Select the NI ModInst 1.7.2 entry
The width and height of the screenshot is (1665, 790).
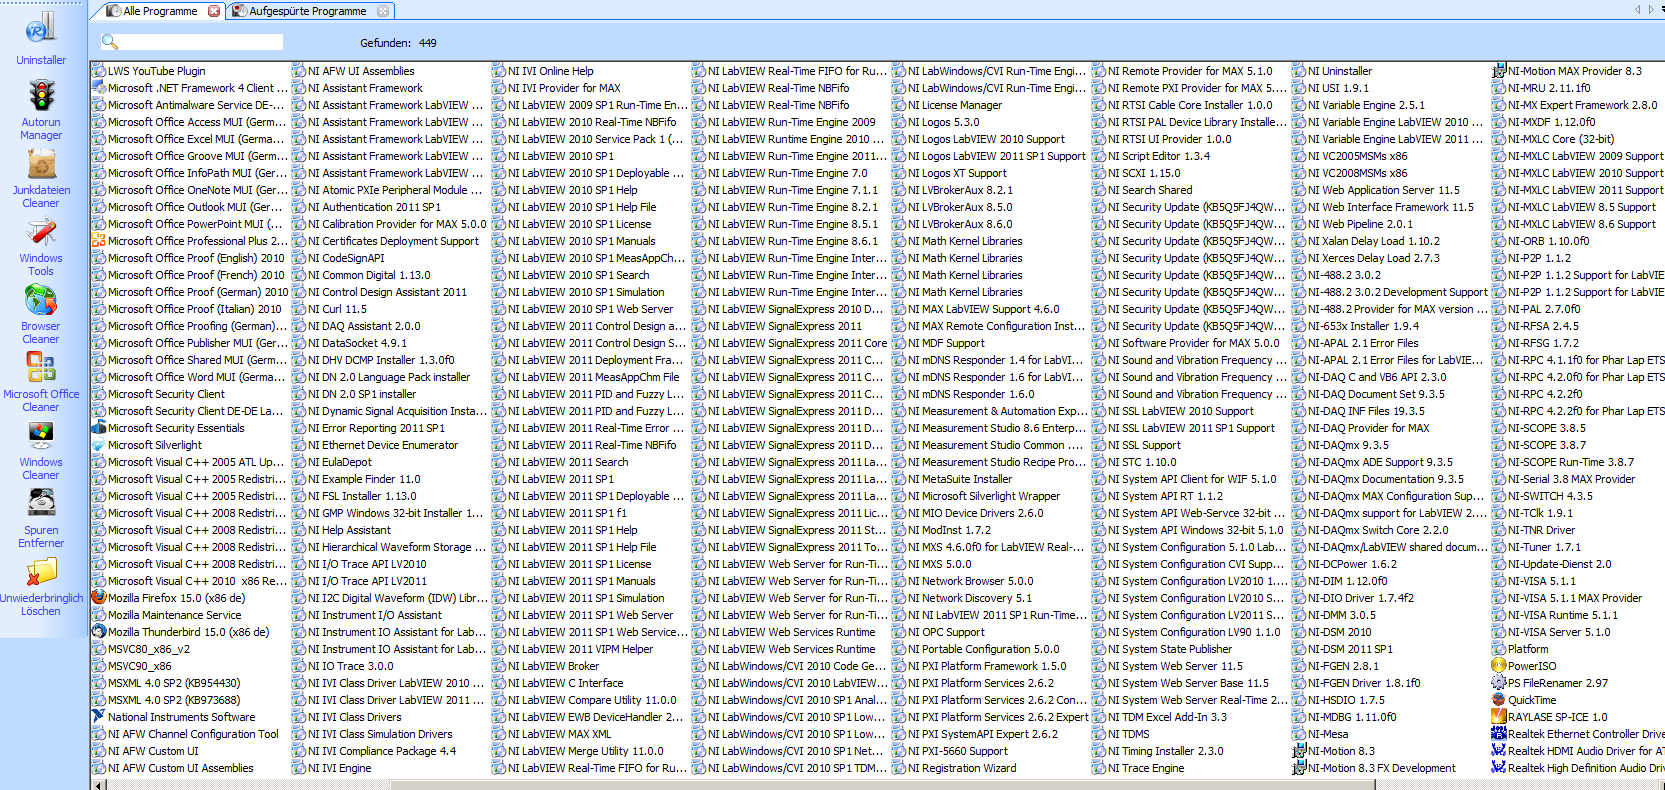click(949, 530)
